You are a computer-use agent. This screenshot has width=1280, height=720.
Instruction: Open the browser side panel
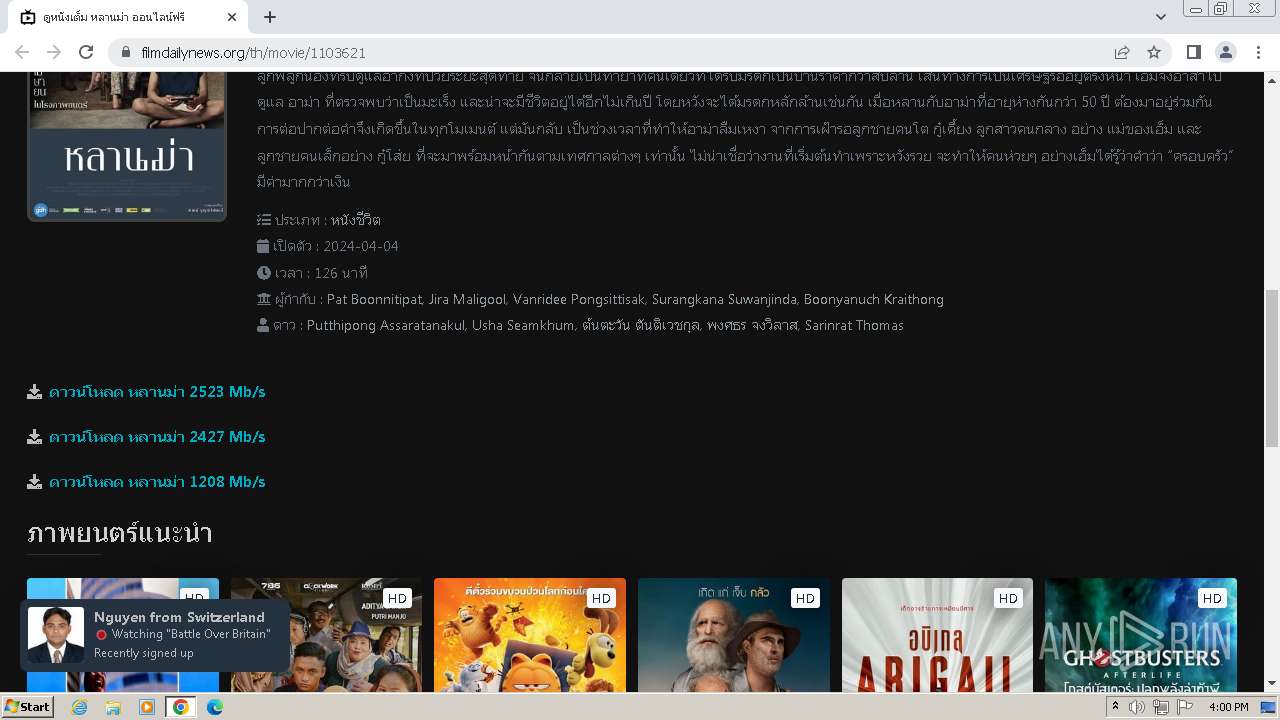point(1193,52)
